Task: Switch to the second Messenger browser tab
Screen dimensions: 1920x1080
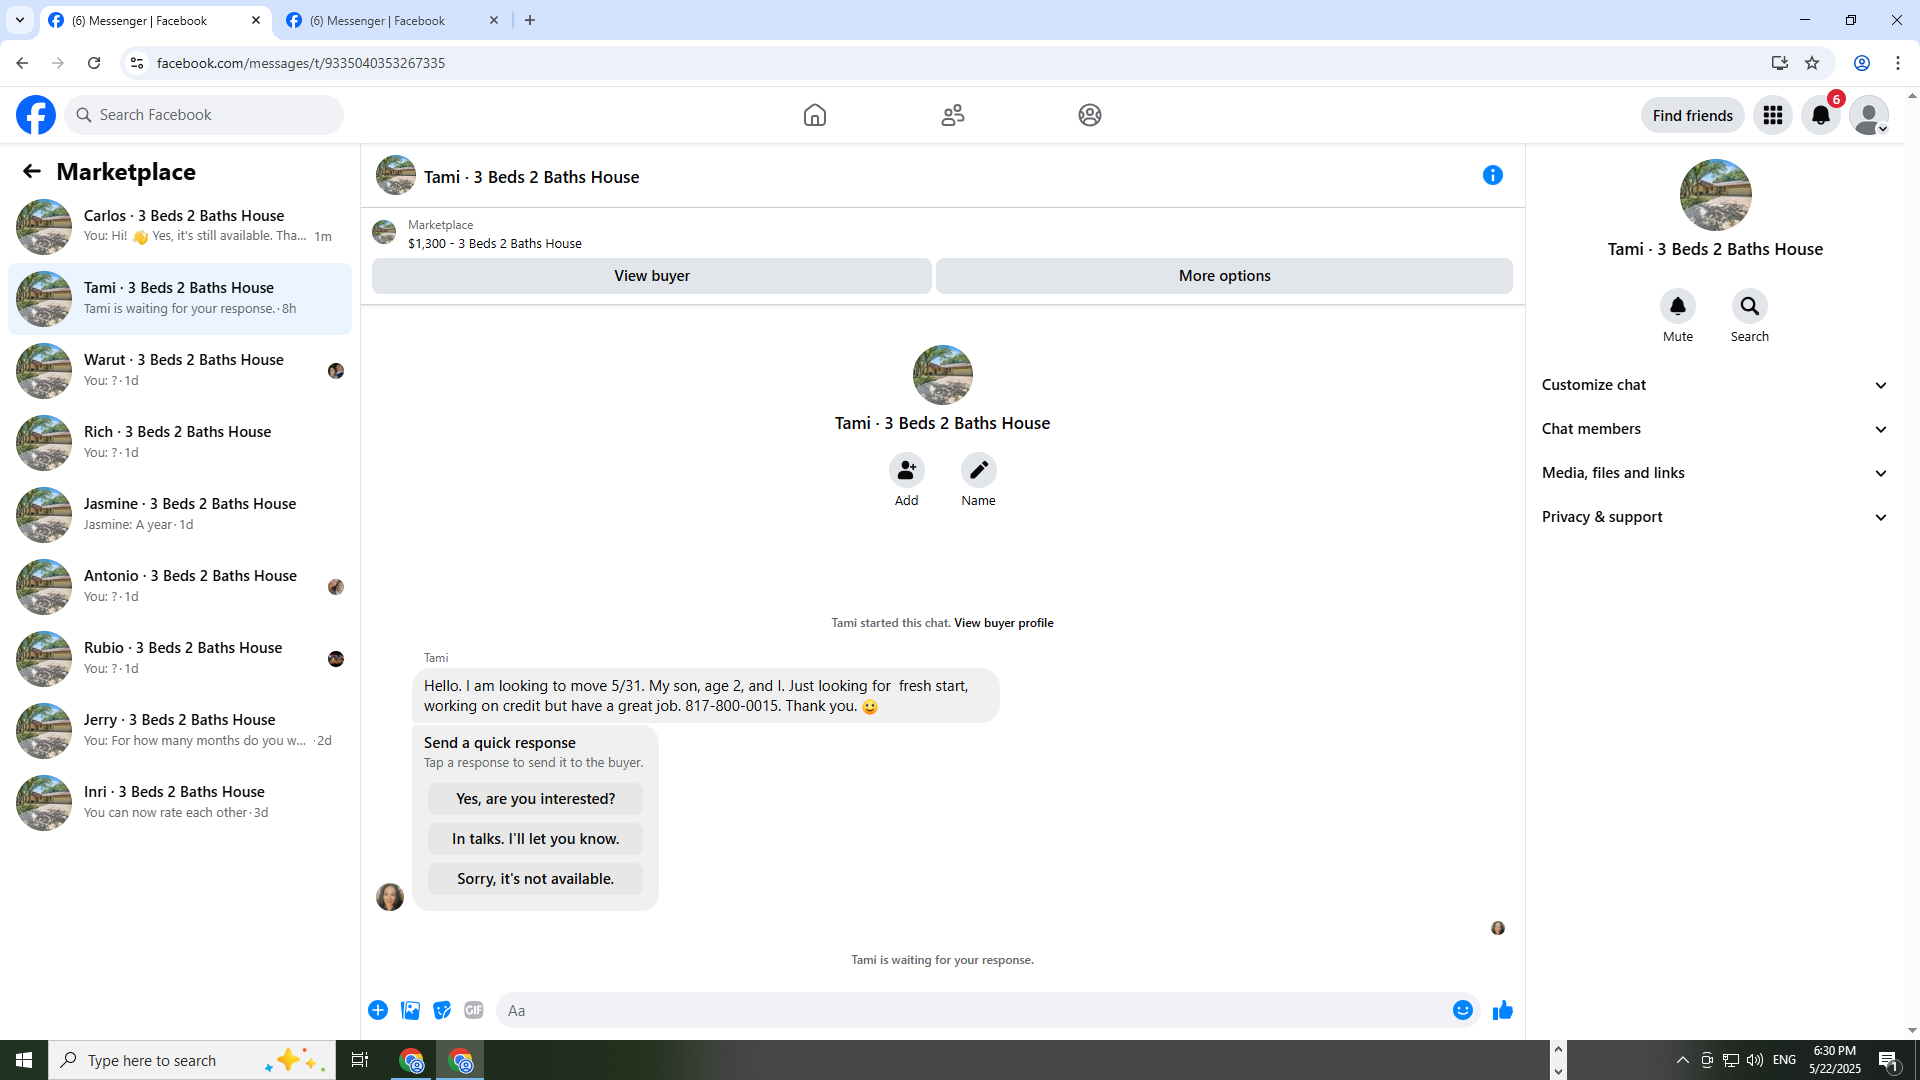Action: click(390, 20)
